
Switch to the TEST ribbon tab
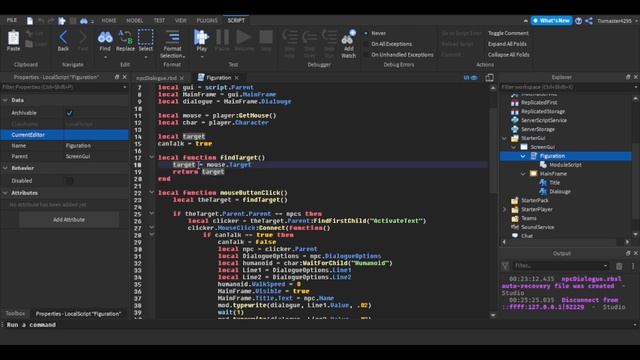pos(159,20)
